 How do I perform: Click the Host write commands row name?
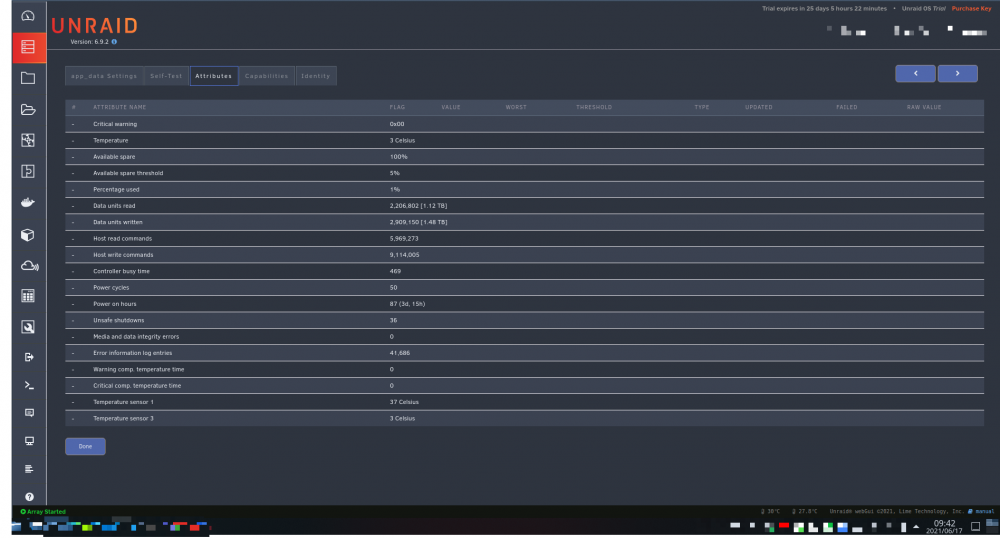pyautogui.click(x=123, y=255)
